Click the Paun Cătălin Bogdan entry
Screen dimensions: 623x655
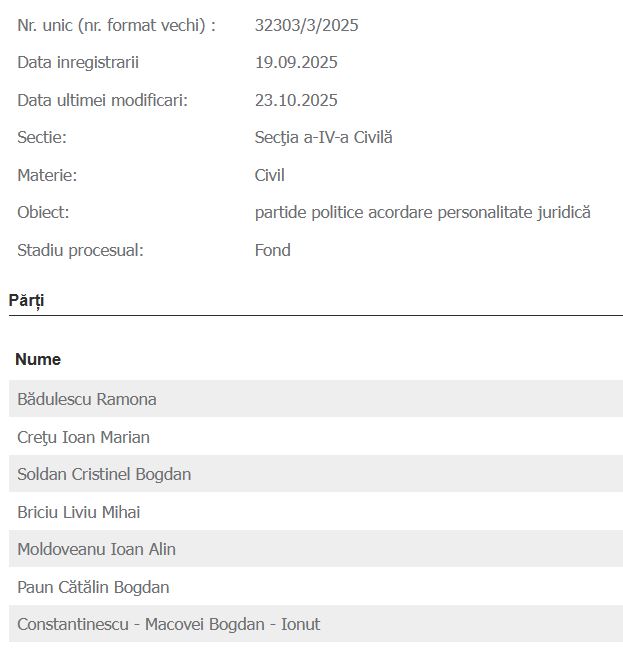pyautogui.click(x=93, y=587)
